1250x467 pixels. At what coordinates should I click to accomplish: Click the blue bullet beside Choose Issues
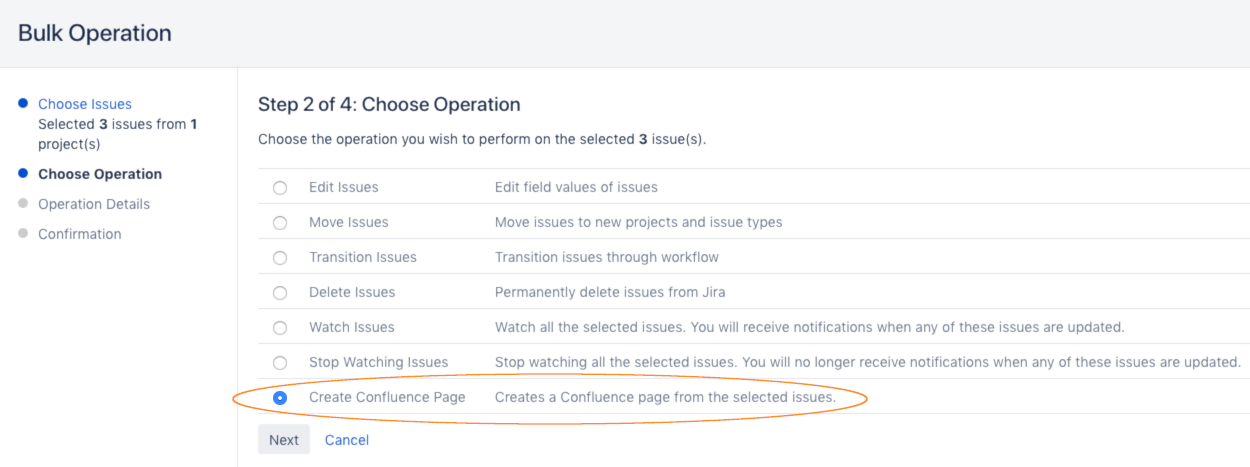(x=23, y=103)
